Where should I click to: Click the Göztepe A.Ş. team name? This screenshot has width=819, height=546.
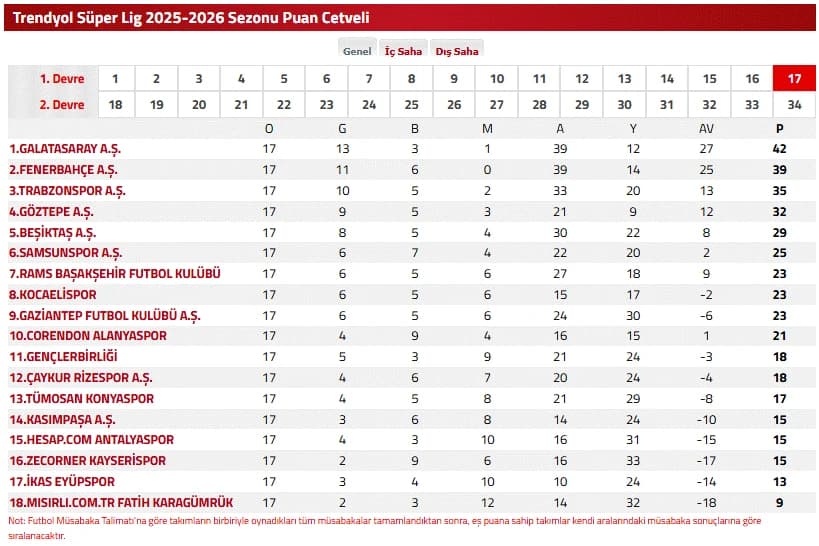pos(51,212)
